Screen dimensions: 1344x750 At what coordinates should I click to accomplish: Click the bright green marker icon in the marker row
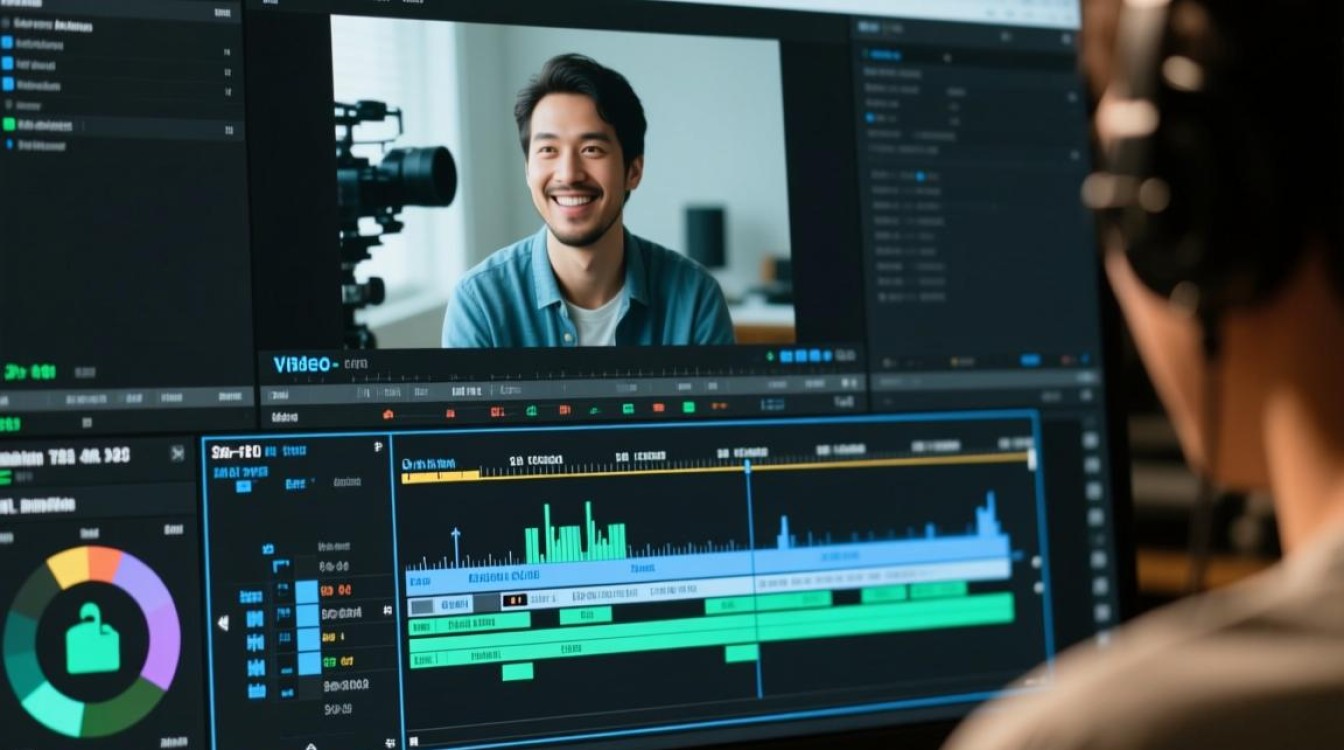point(688,407)
